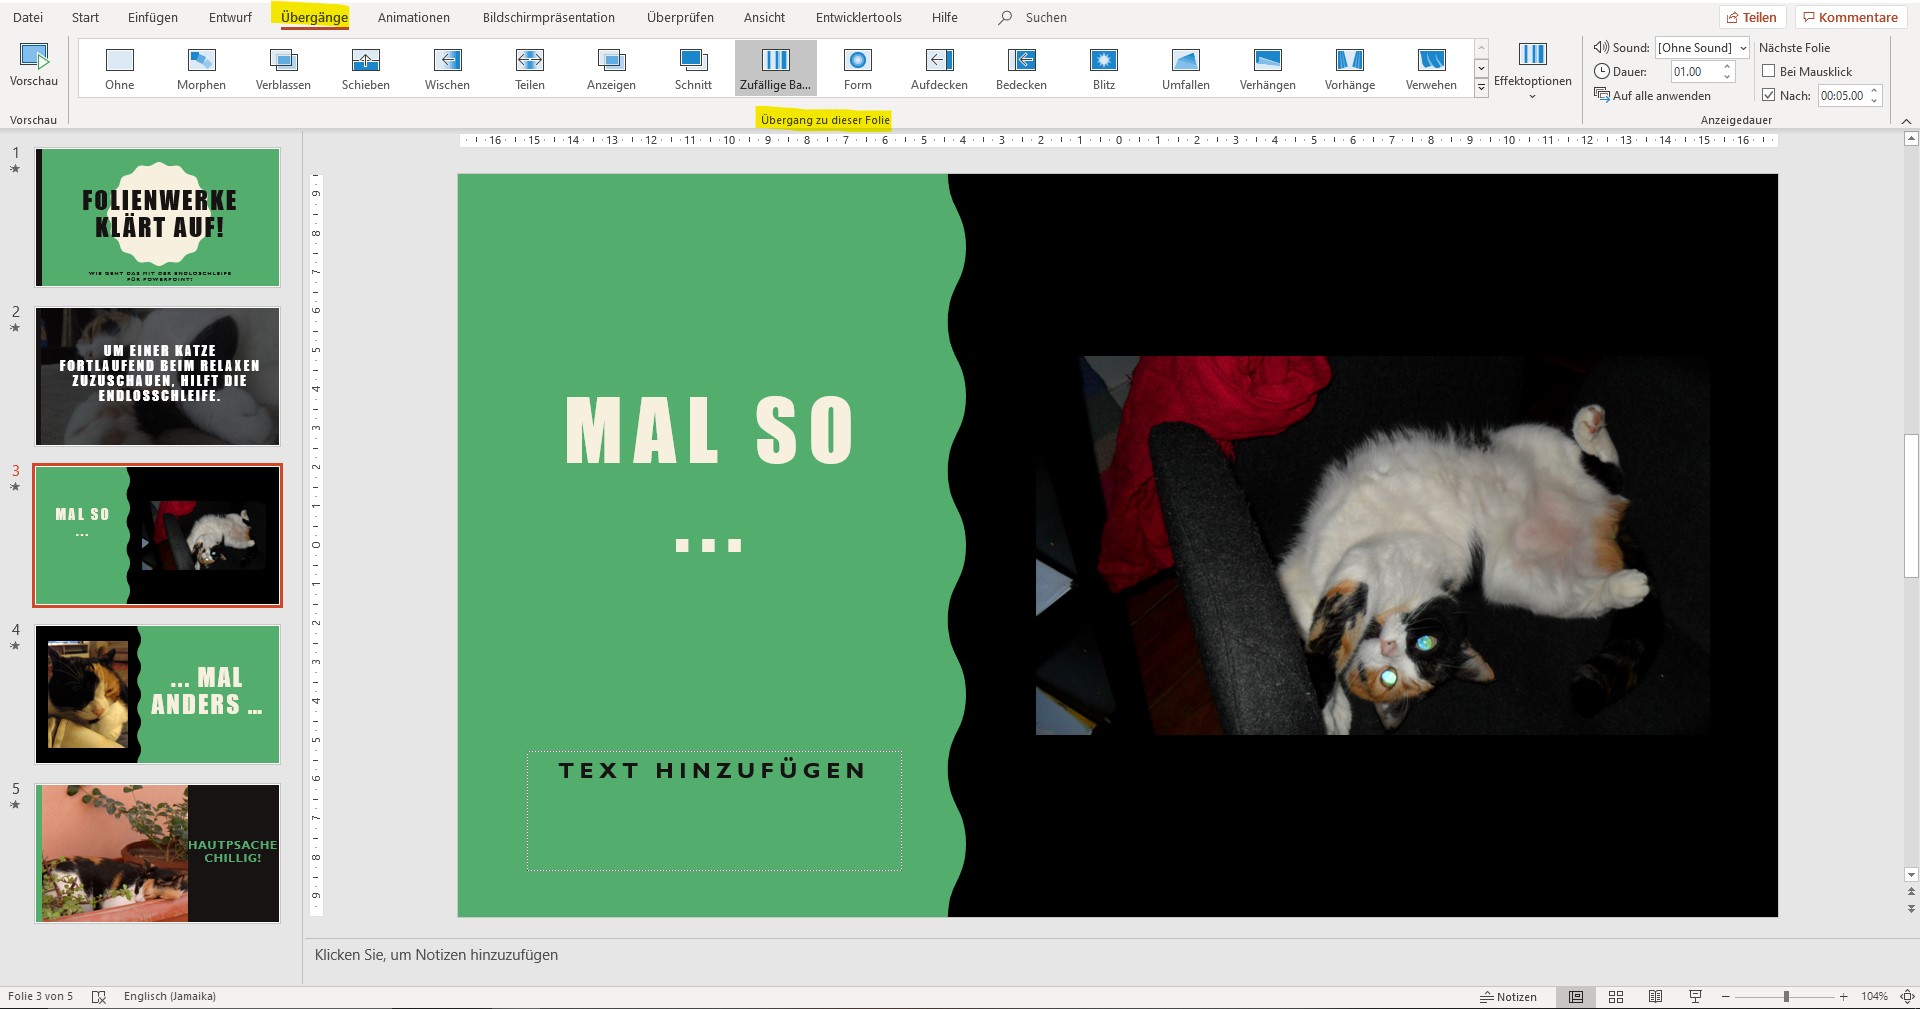The width and height of the screenshot is (1920, 1009).
Task: Choose the Schieben transition
Action: pyautogui.click(x=365, y=68)
